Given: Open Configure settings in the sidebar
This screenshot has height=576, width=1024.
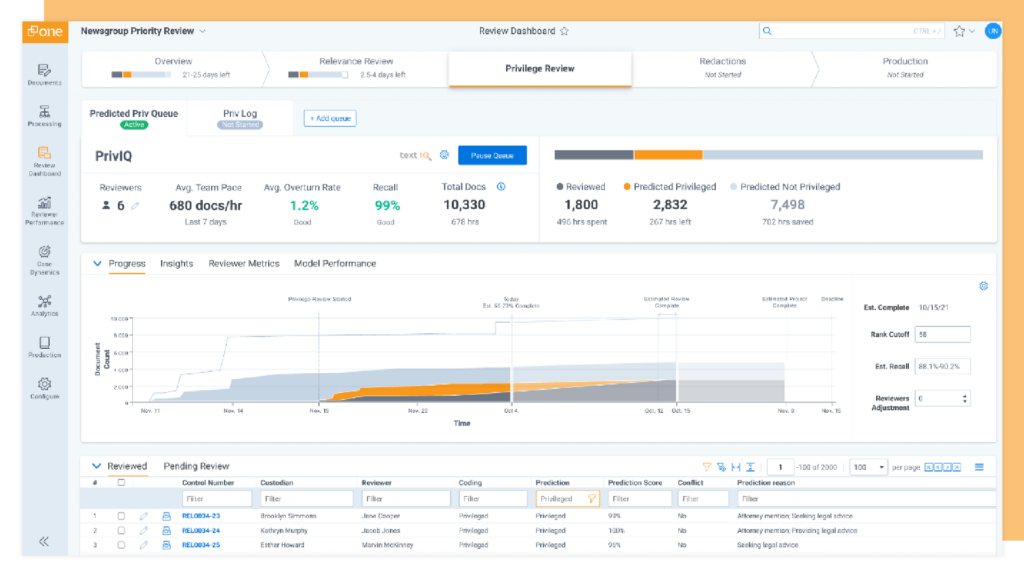Looking at the screenshot, I should 44,388.
